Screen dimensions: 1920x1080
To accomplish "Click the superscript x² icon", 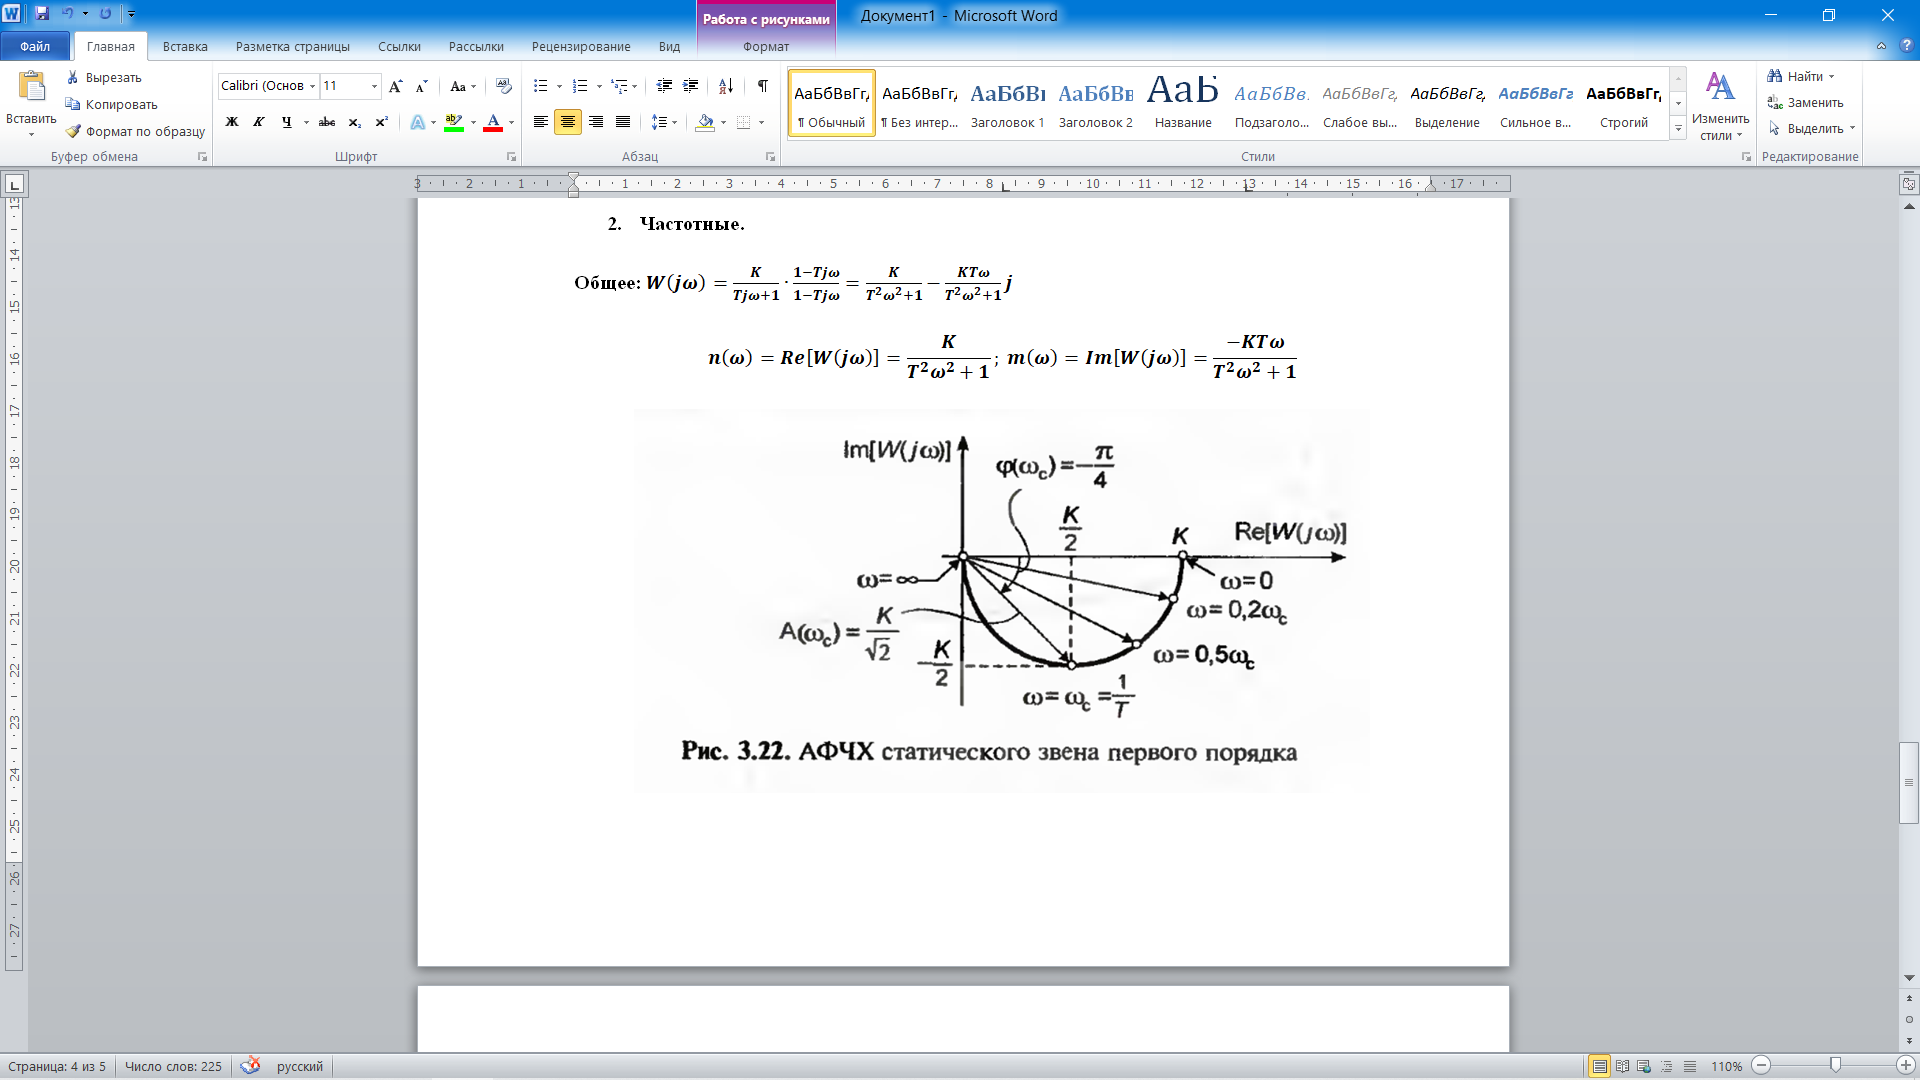I will pos(381,122).
